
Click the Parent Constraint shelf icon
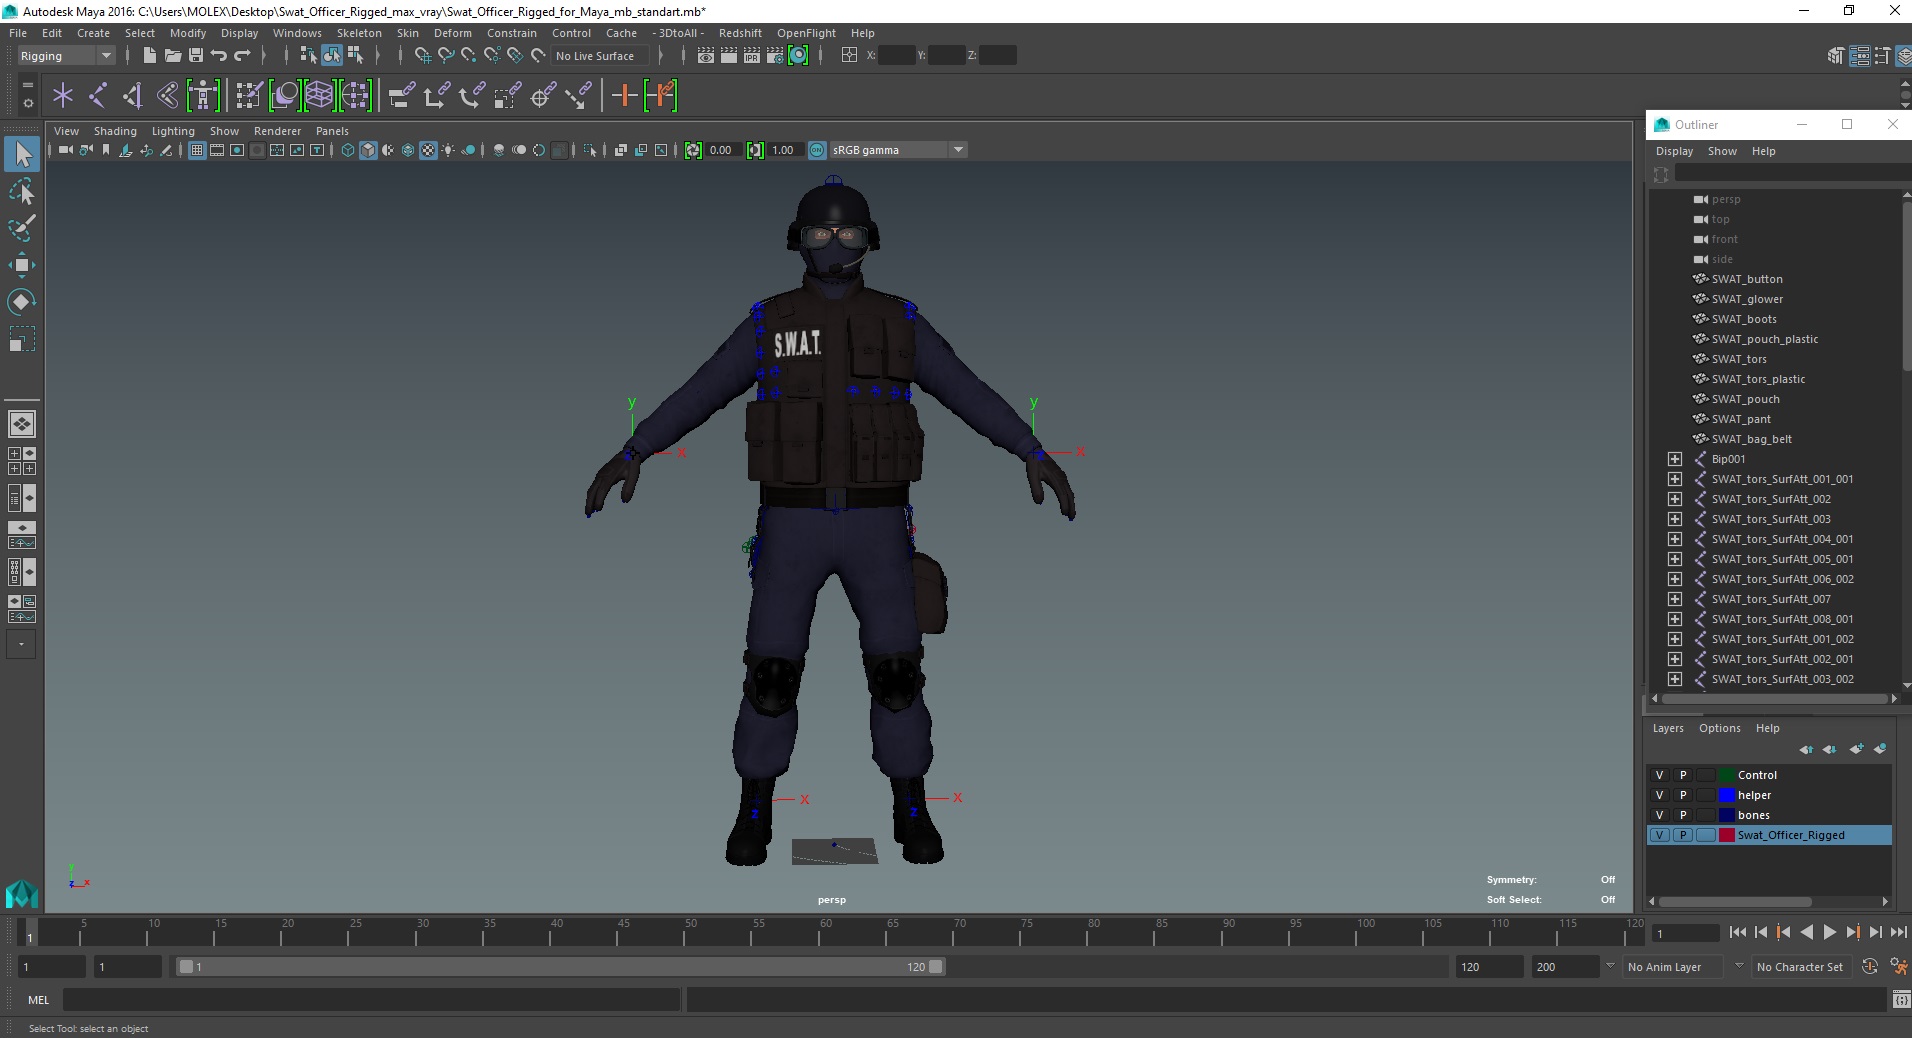402,95
